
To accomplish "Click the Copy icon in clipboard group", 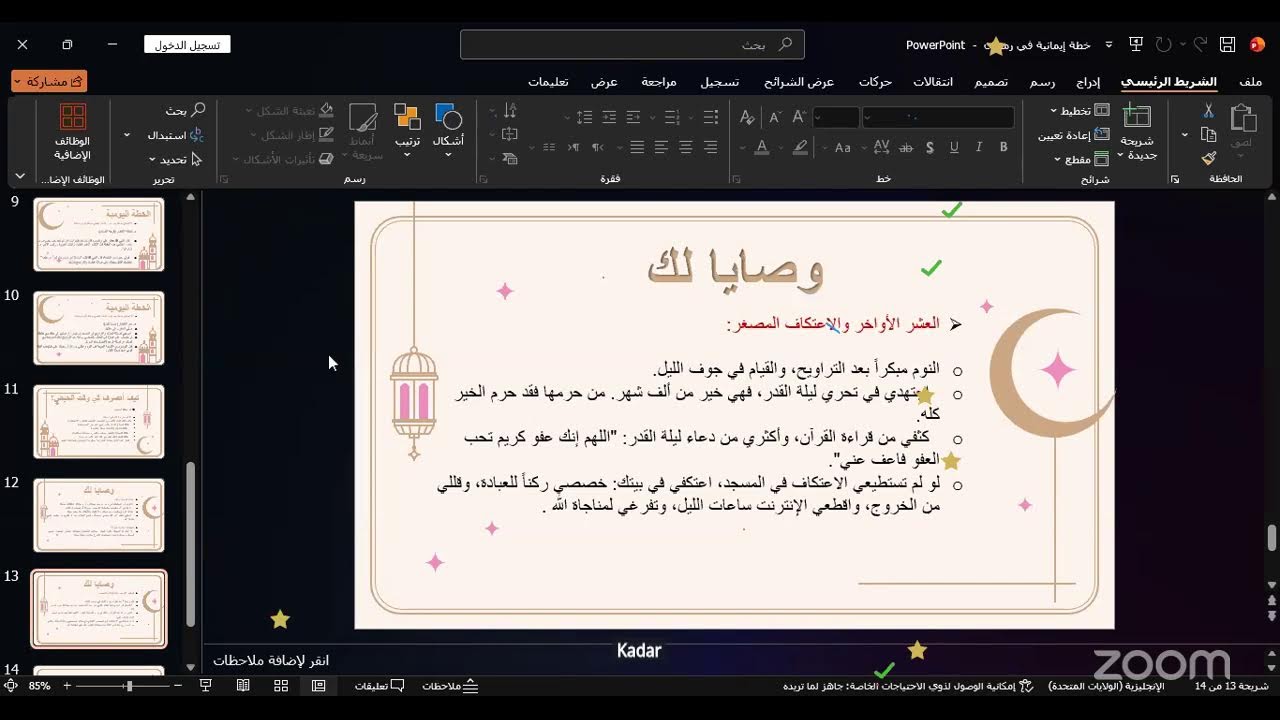I will click(1208, 135).
